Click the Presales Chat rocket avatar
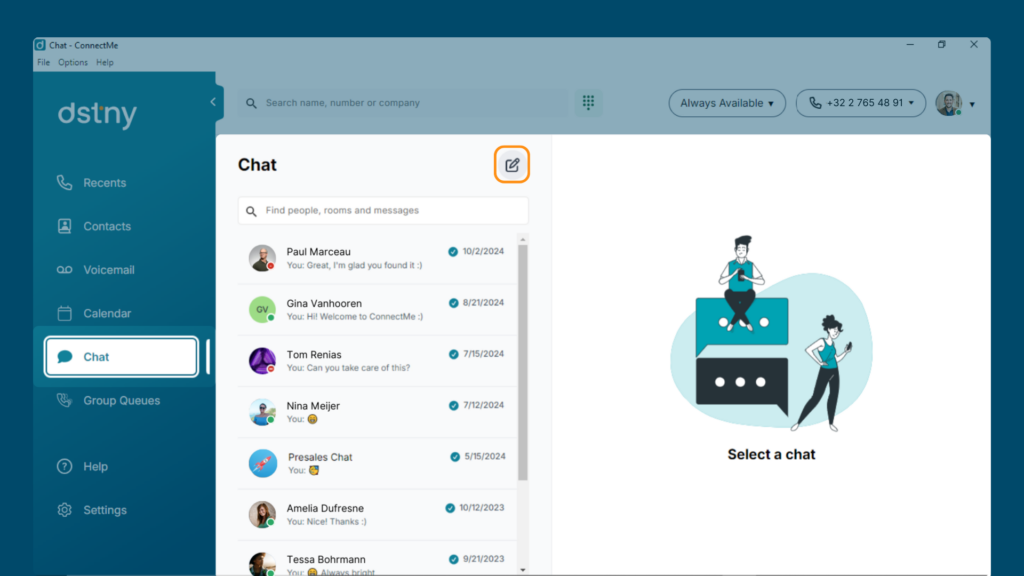The height and width of the screenshot is (576, 1024). pyautogui.click(x=263, y=463)
